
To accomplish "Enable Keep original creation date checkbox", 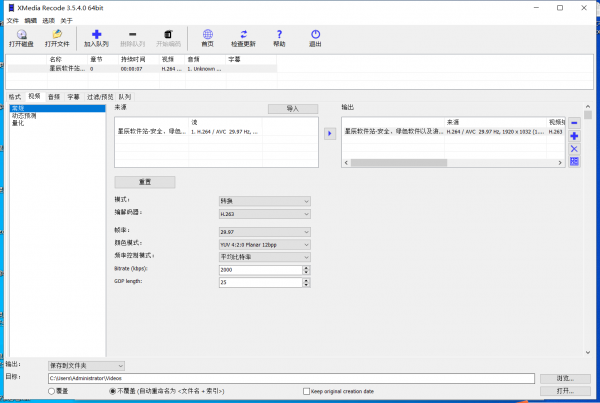I will [306, 391].
